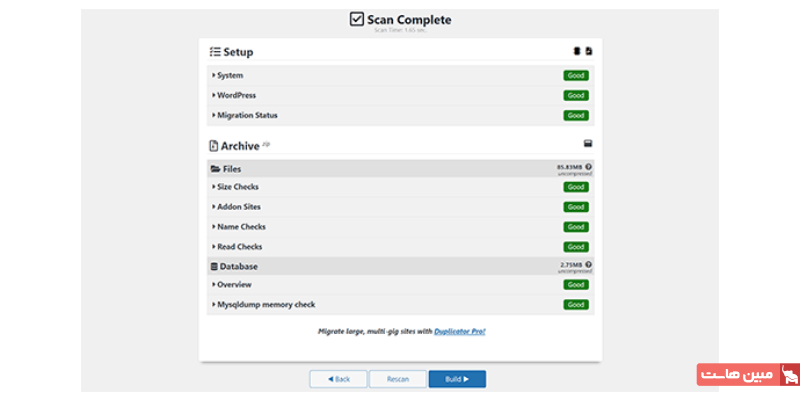Click the Good badge for Overview

(576, 284)
